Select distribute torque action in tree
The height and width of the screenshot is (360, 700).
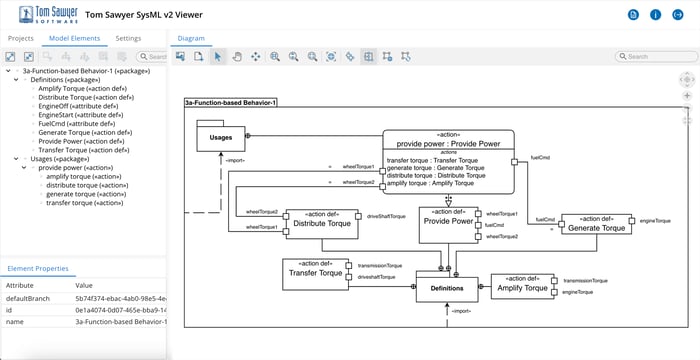click(87, 185)
